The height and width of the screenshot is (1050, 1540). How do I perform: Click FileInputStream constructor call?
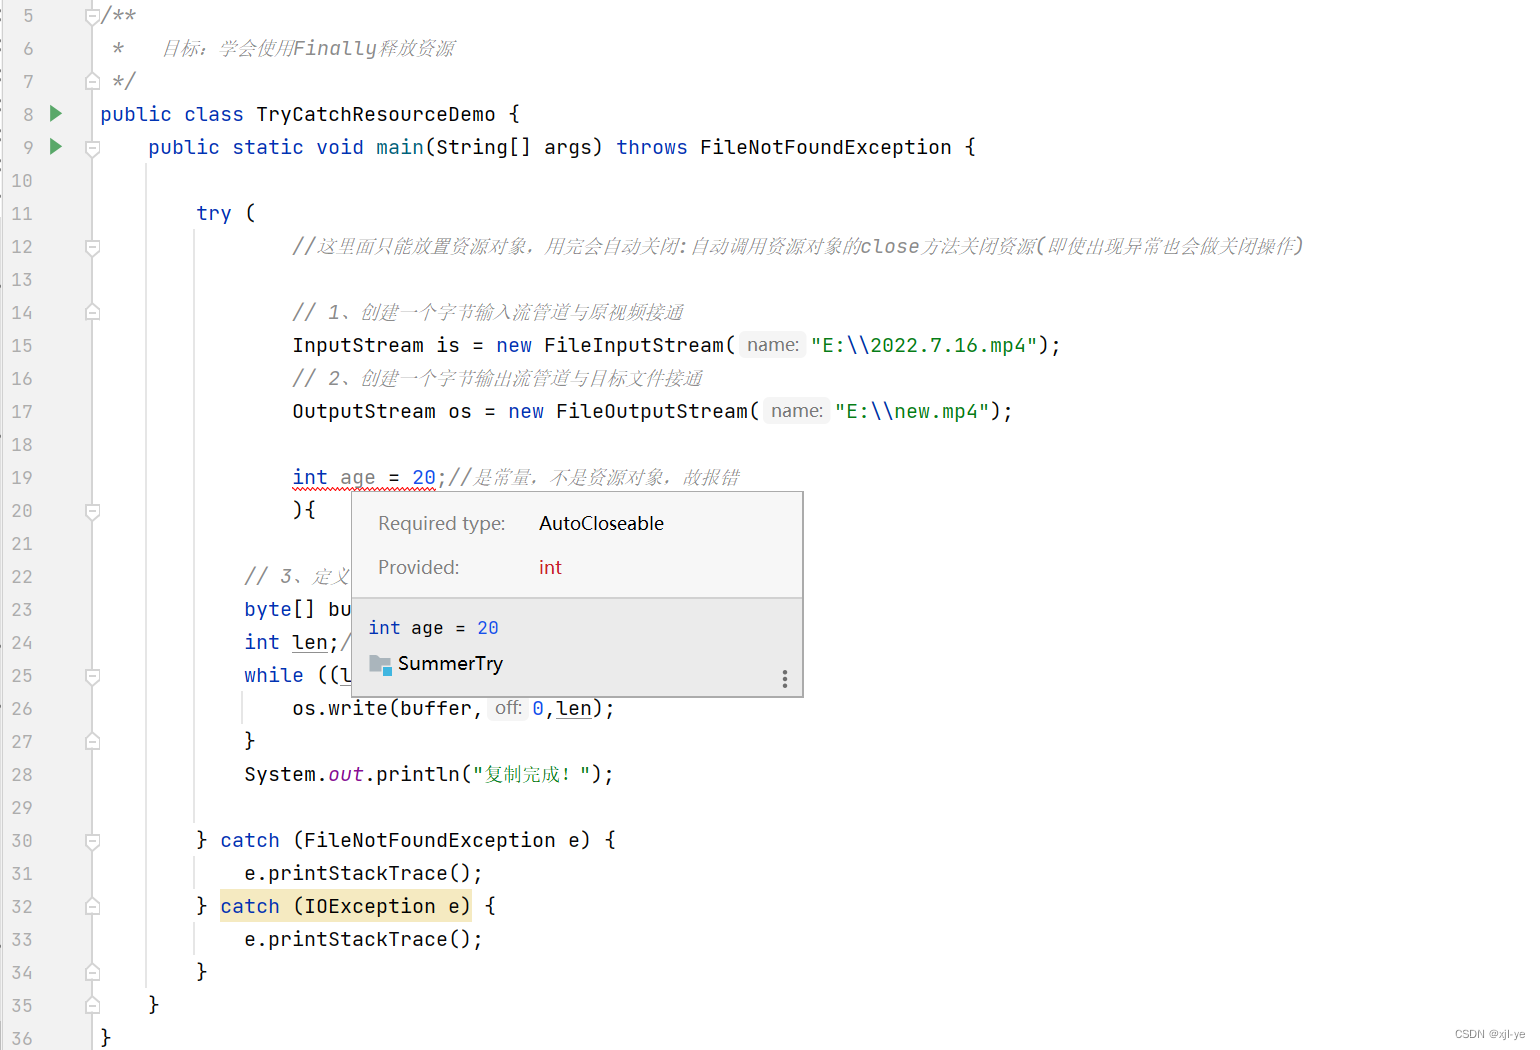point(634,345)
